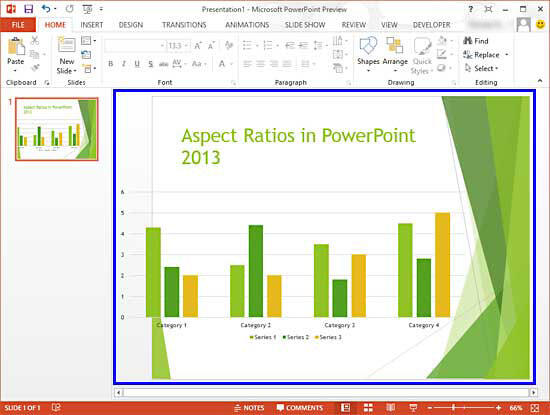Toggle the Notes pane
This screenshot has height=415, width=550.
click(249, 408)
